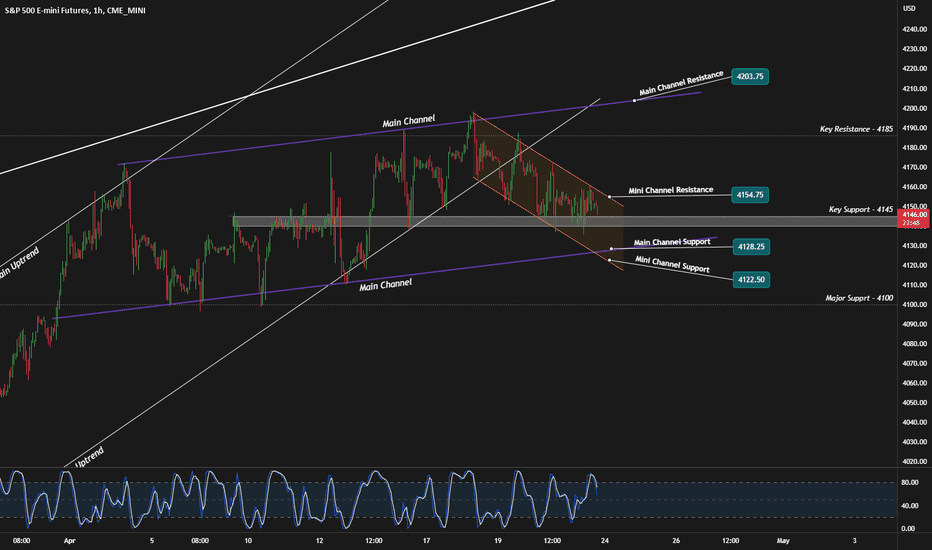Select the 4122.50 price label
Viewport: 932px width, 550px height.
coord(751,279)
